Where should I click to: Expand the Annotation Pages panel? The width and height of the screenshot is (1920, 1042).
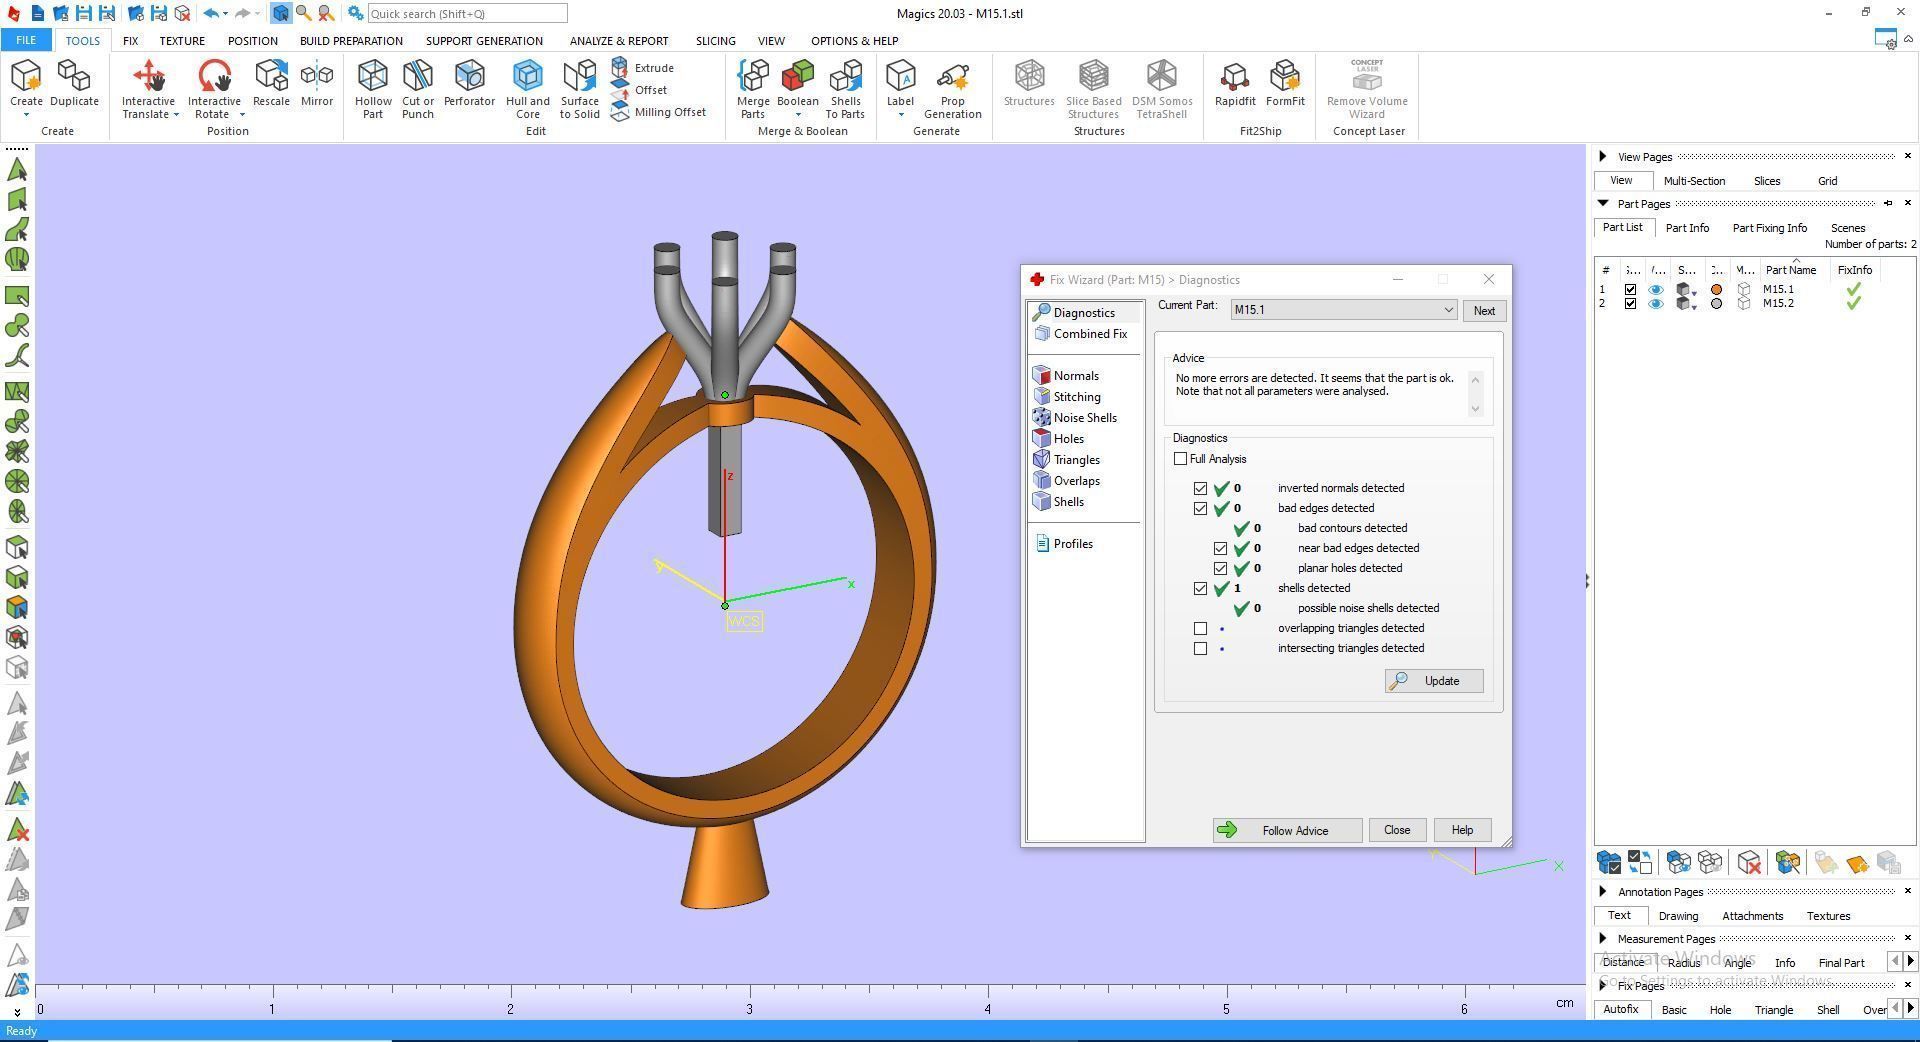point(1602,891)
